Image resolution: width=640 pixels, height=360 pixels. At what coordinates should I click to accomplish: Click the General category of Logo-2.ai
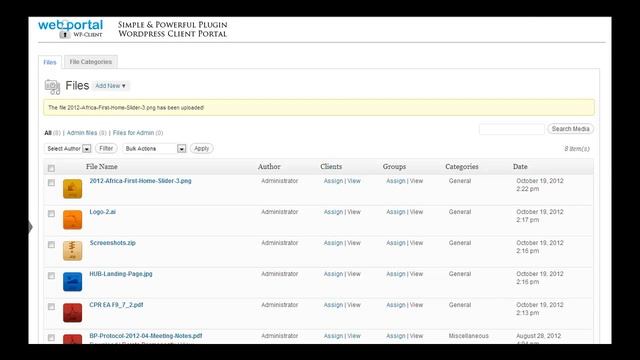[x=460, y=212]
